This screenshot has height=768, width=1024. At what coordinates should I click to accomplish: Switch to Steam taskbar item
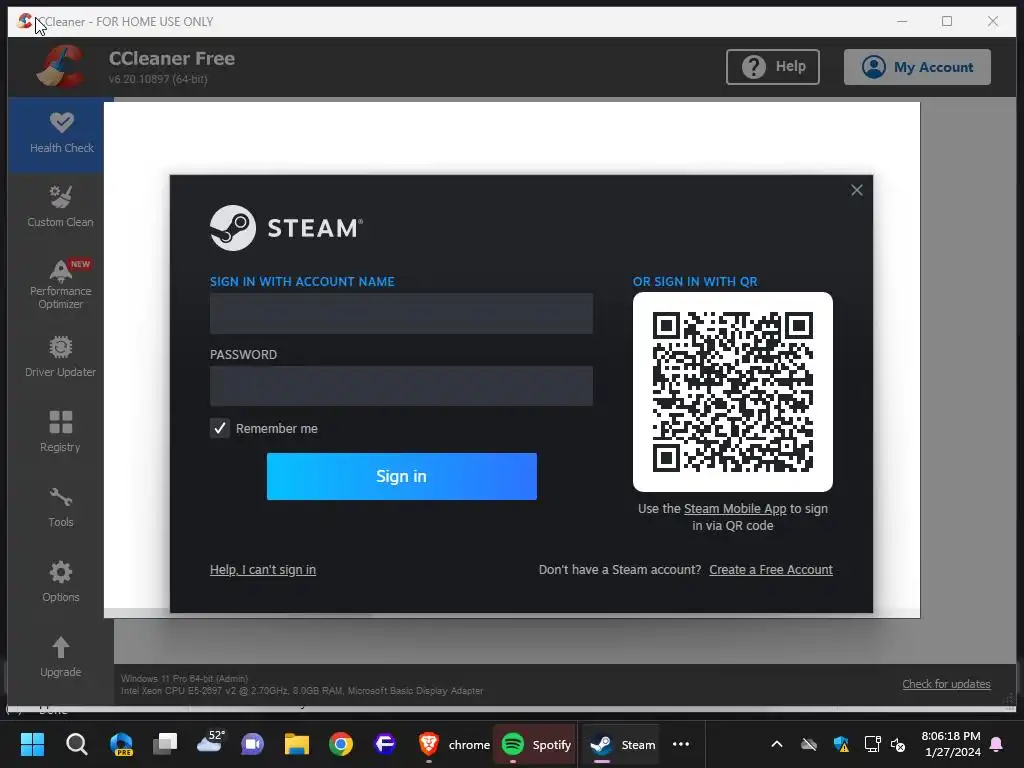point(622,744)
